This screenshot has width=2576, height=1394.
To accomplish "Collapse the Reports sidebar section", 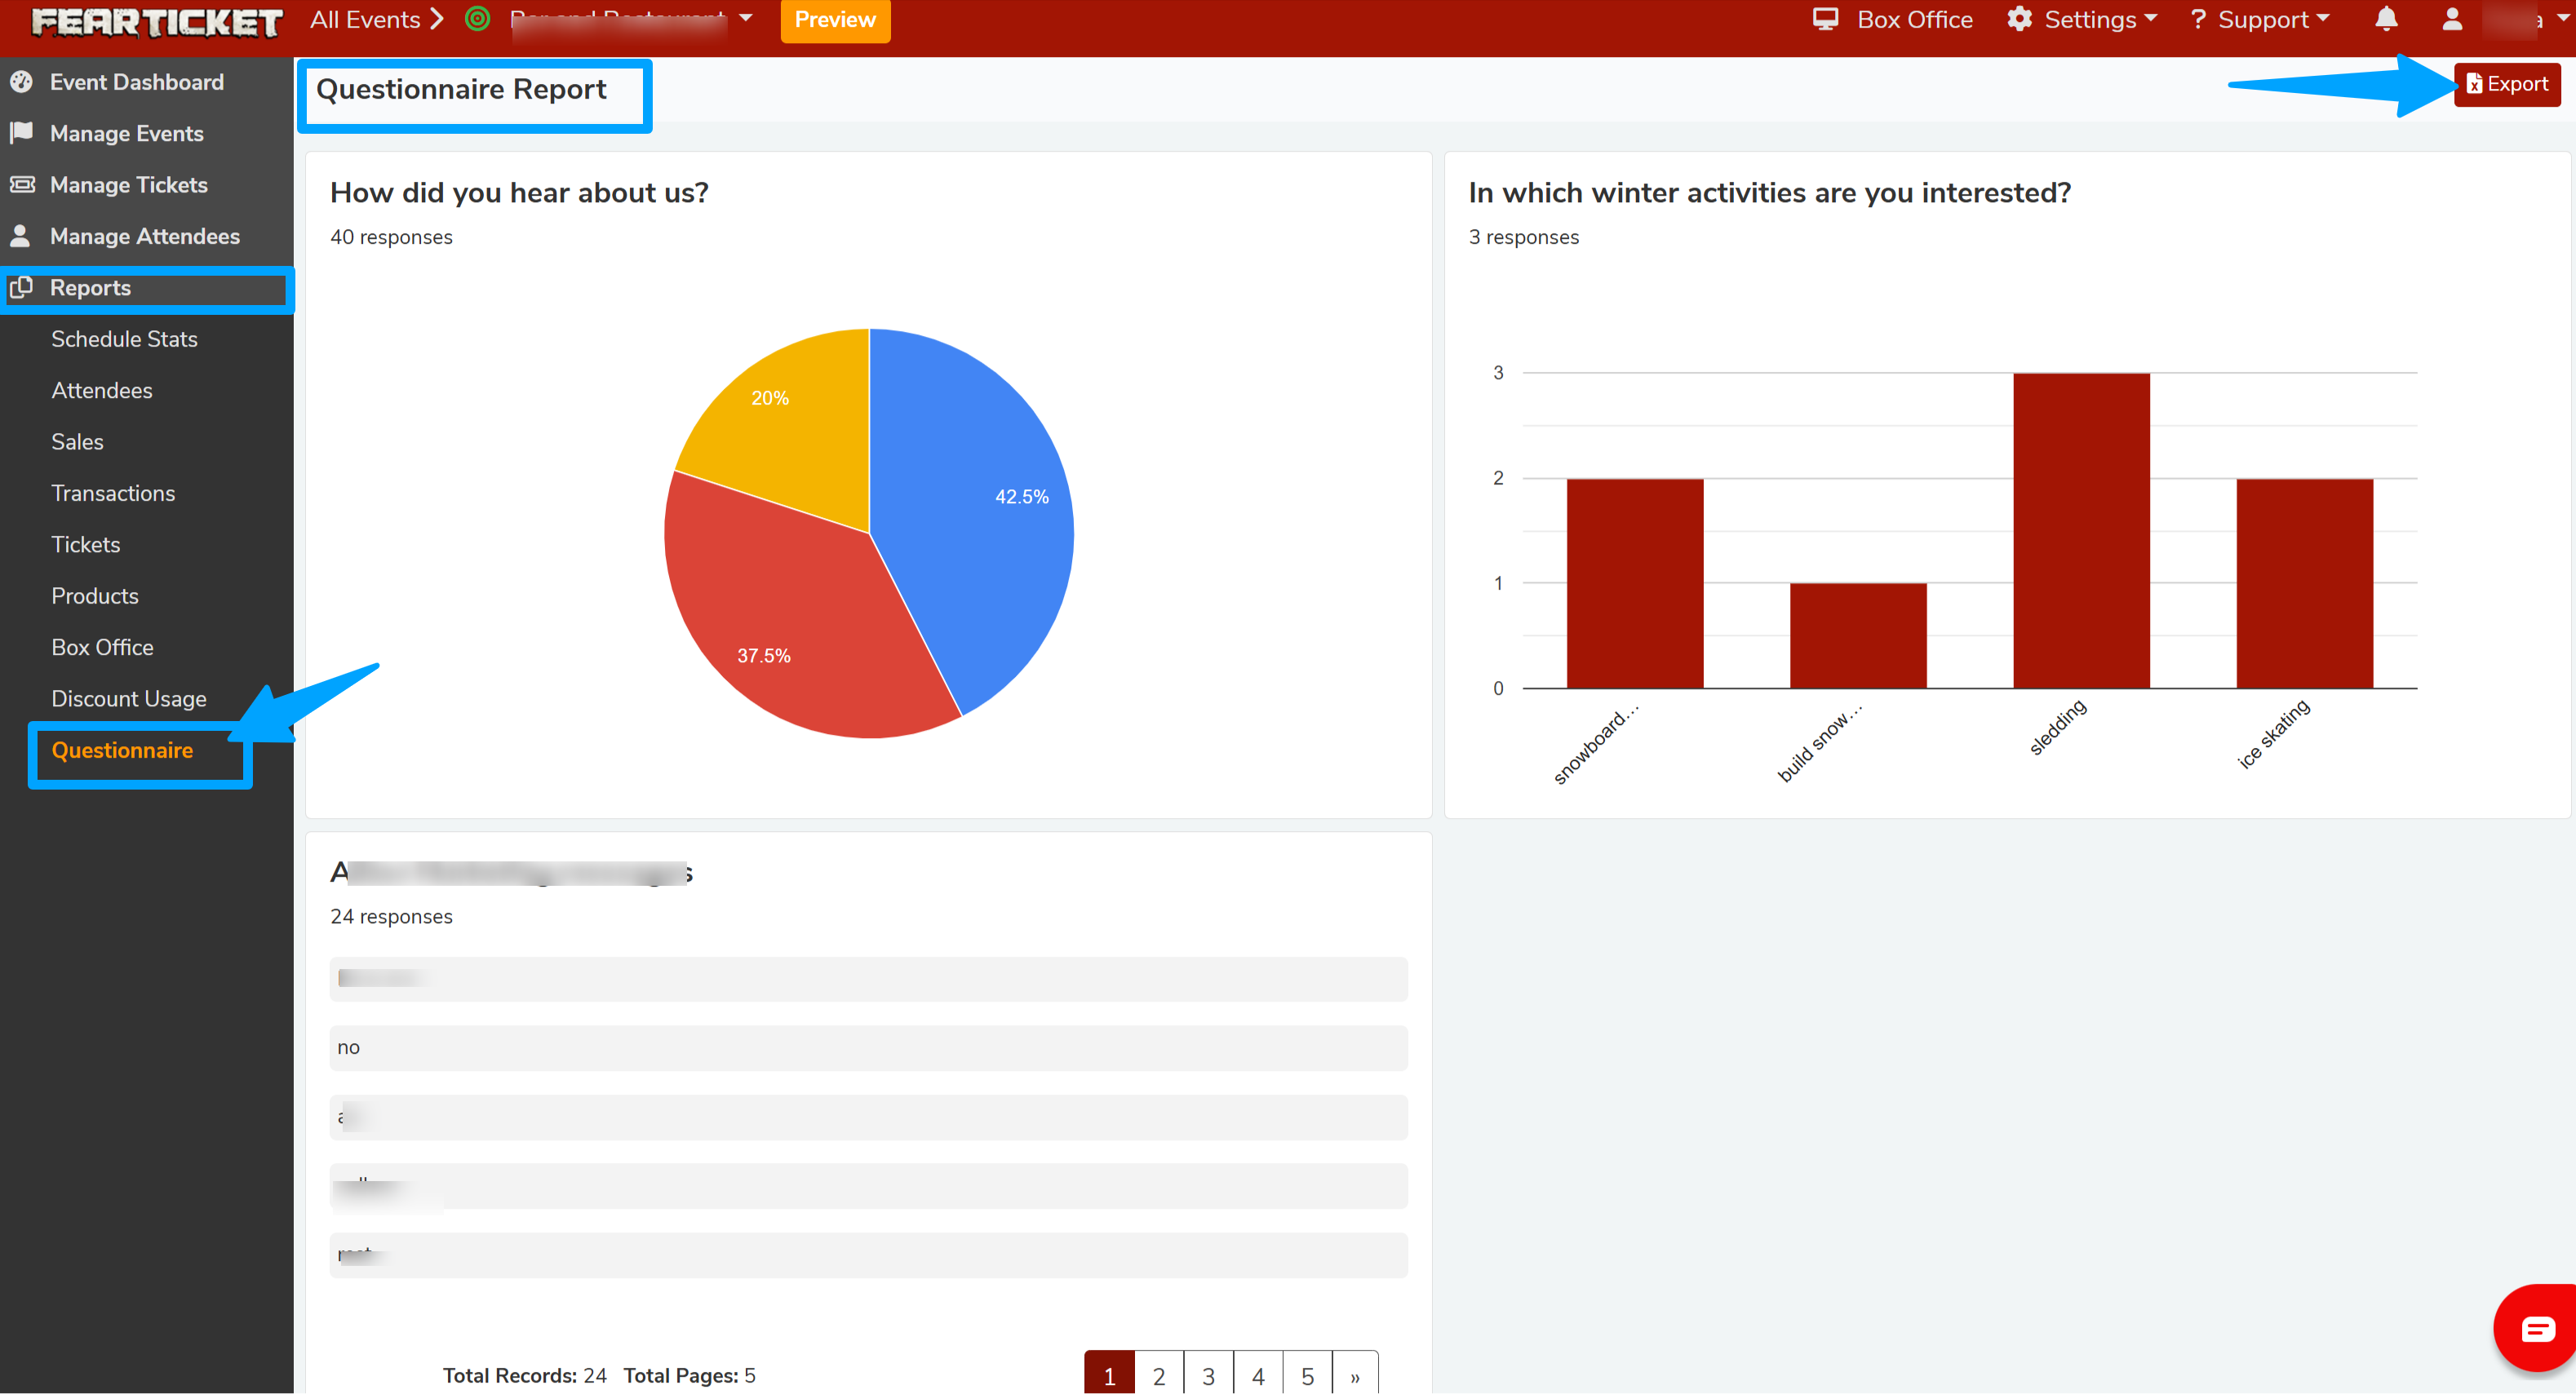I will point(90,288).
